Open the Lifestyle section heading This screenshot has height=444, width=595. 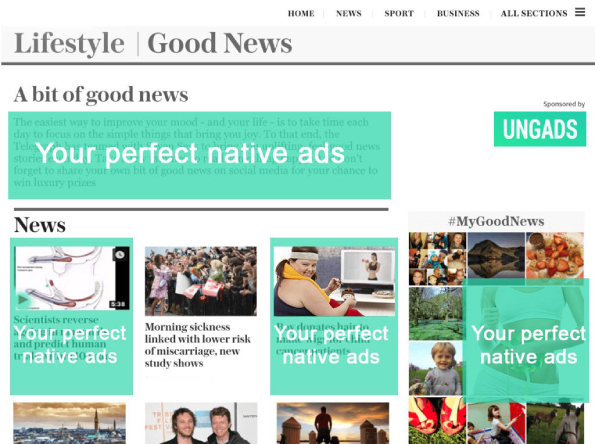[69, 43]
